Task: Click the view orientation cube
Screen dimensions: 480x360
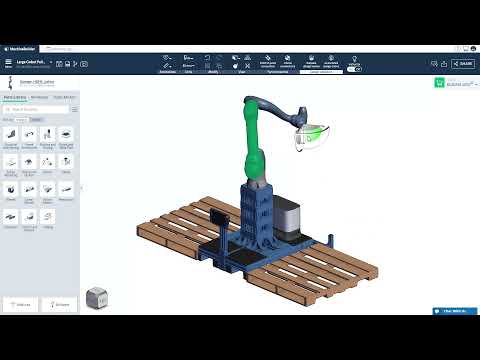Action: (97, 297)
